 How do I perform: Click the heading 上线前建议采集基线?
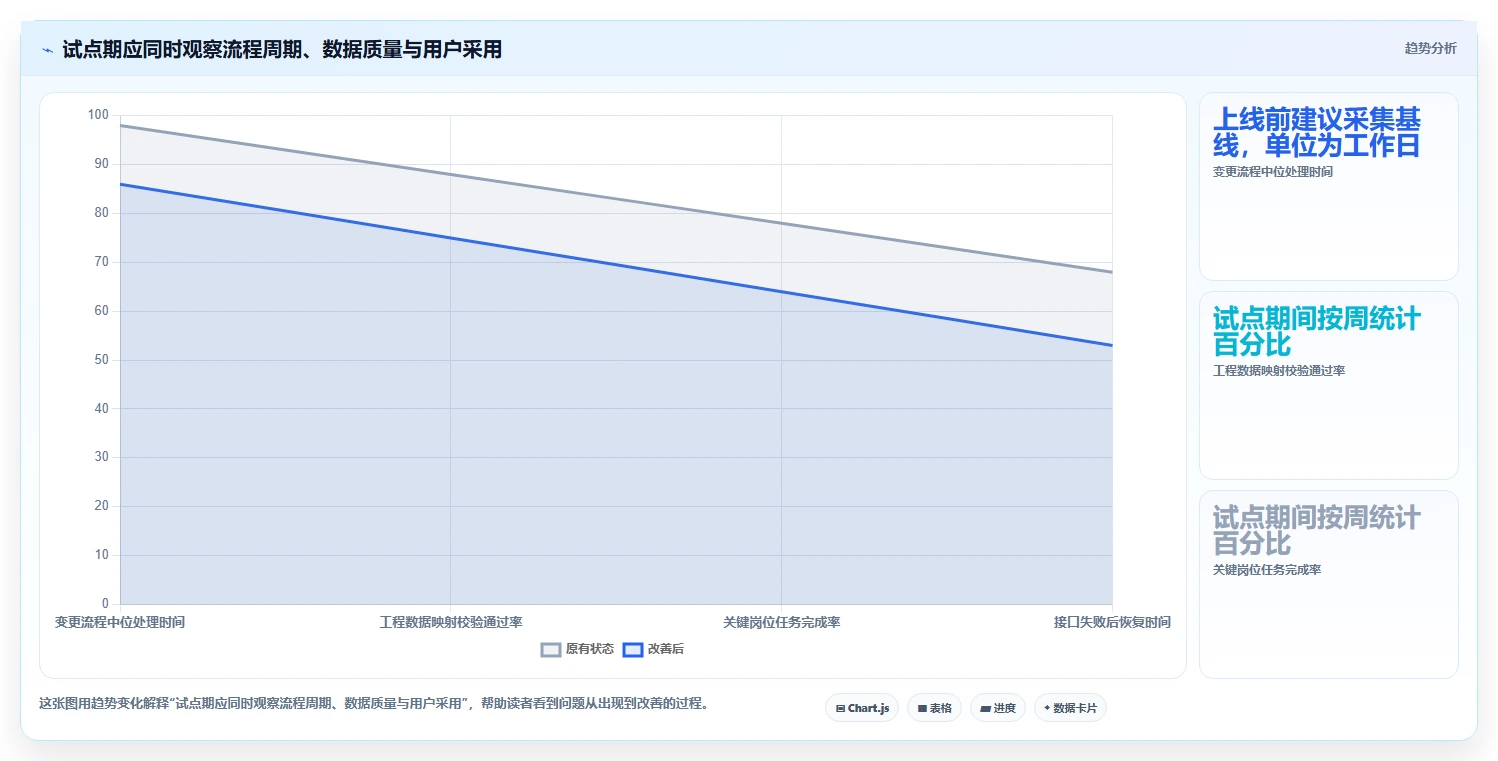coord(1317,132)
